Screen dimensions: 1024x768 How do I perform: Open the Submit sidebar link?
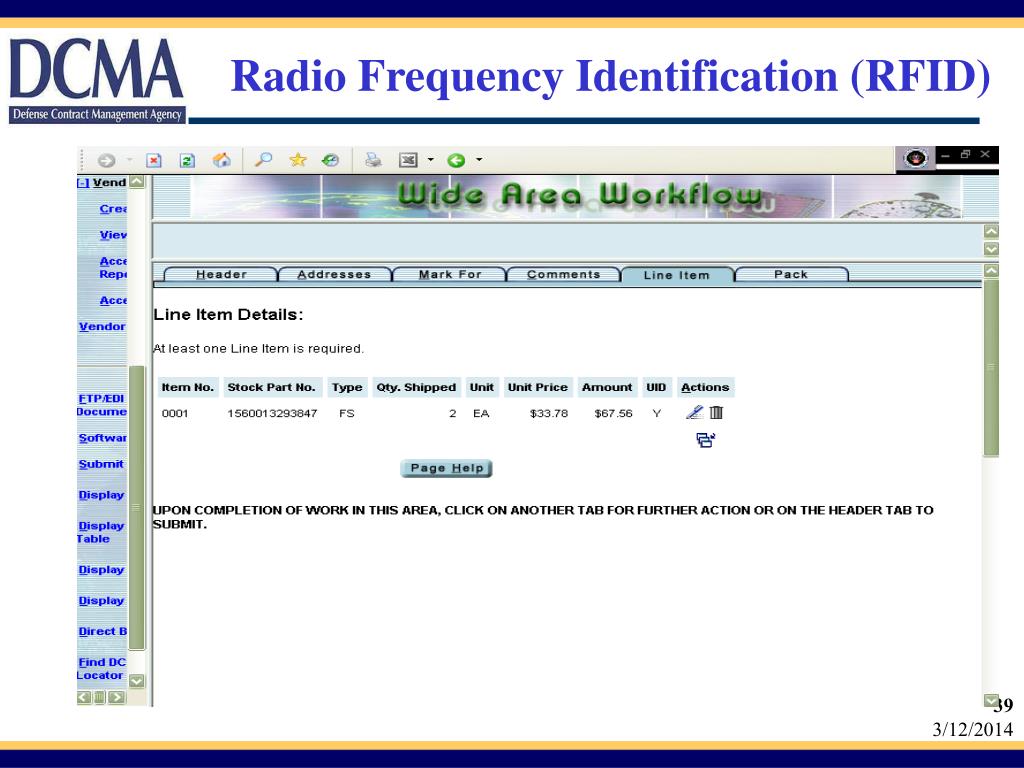(x=101, y=464)
